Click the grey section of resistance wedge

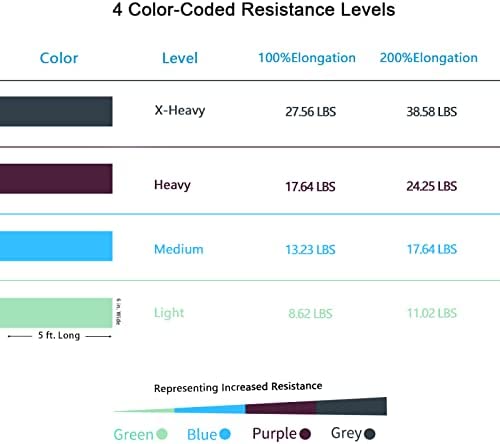click(352, 406)
